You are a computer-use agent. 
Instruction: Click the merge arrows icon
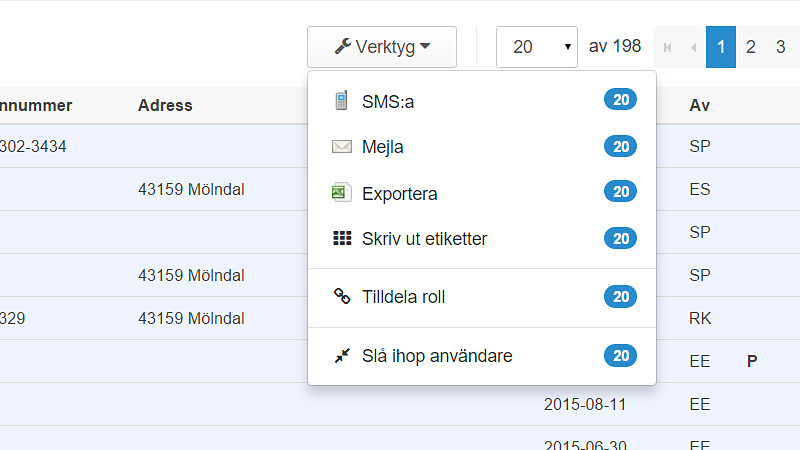tap(342, 356)
